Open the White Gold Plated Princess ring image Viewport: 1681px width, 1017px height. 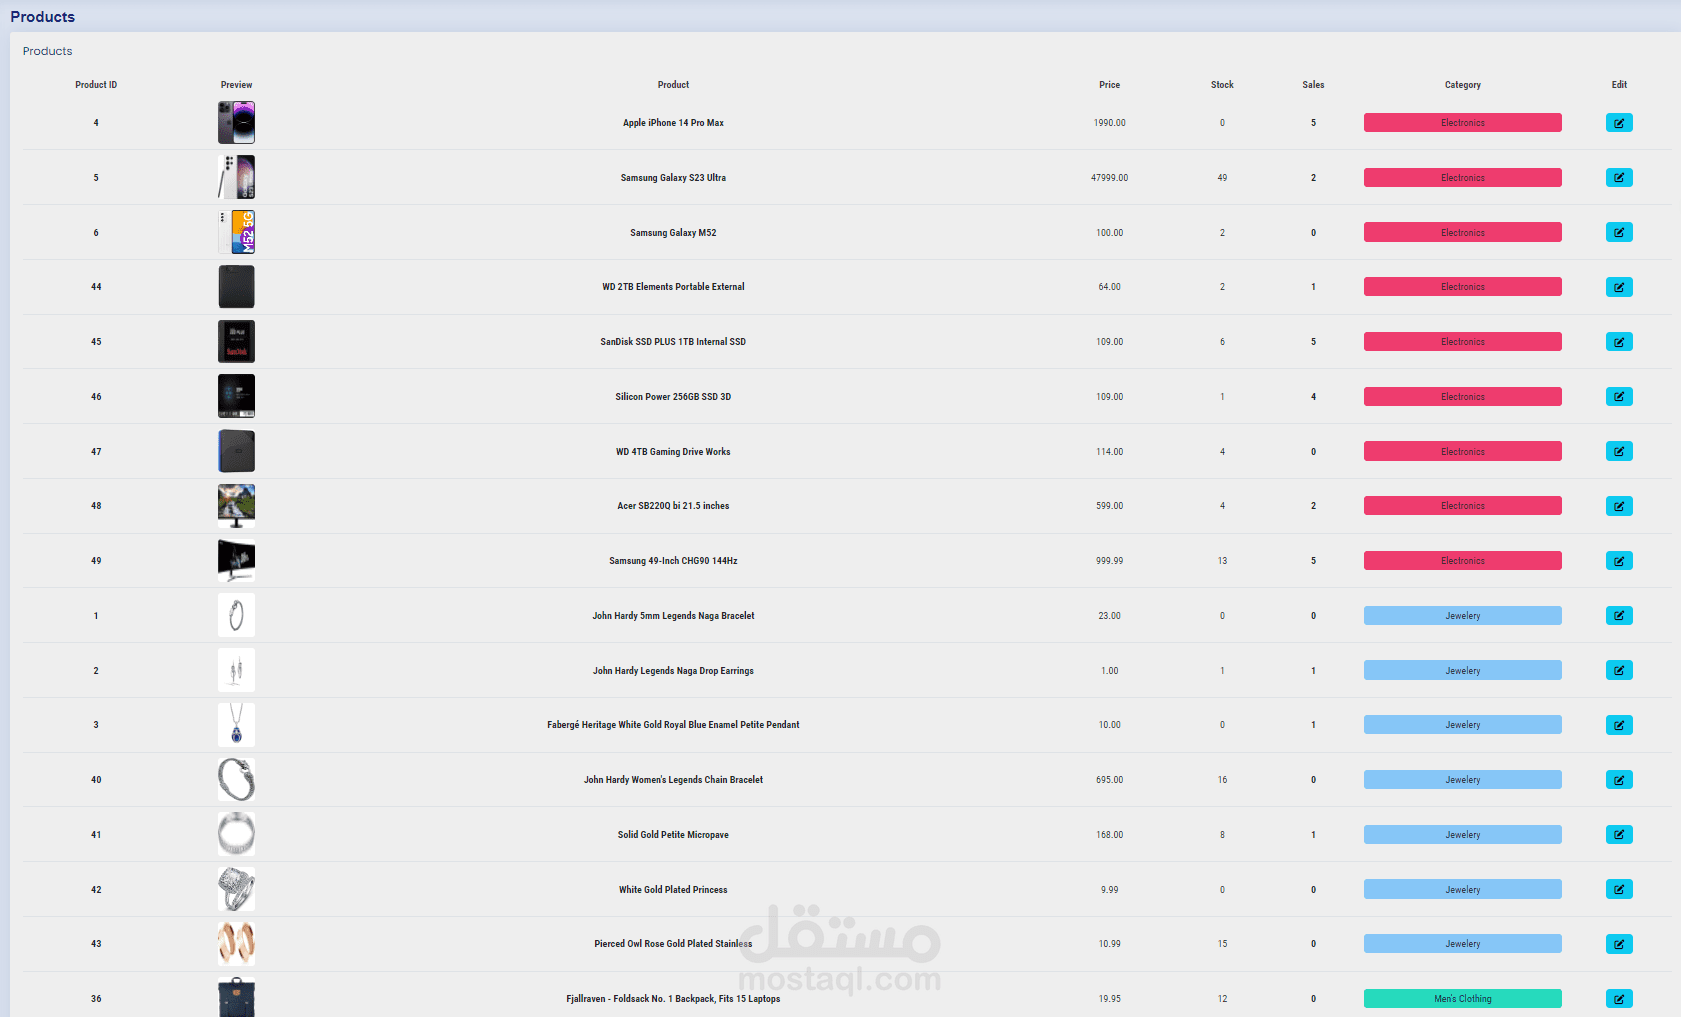tap(236, 889)
